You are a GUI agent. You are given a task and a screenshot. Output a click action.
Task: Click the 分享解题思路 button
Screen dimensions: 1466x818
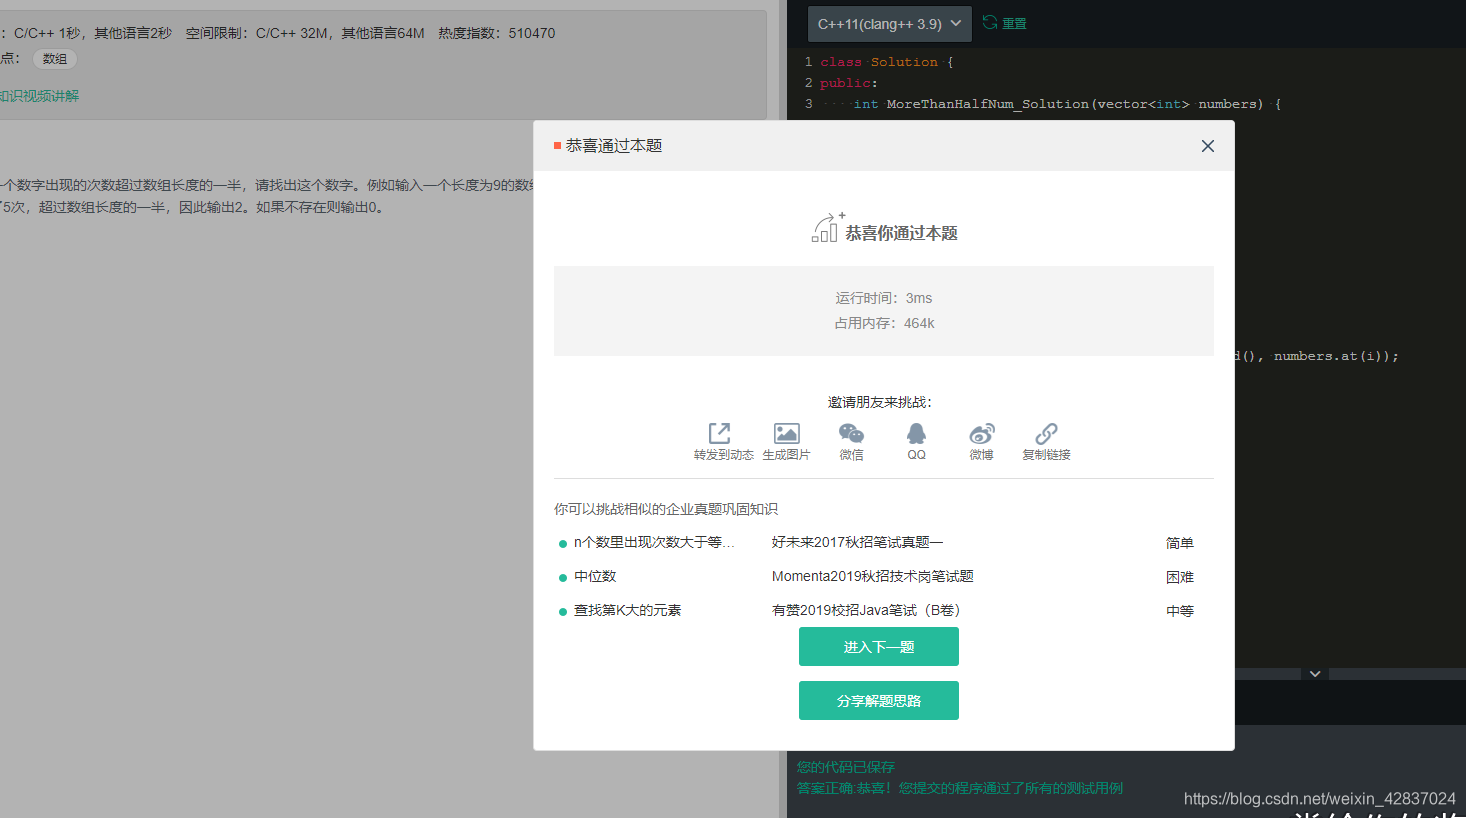pyautogui.click(x=879, y=701)
